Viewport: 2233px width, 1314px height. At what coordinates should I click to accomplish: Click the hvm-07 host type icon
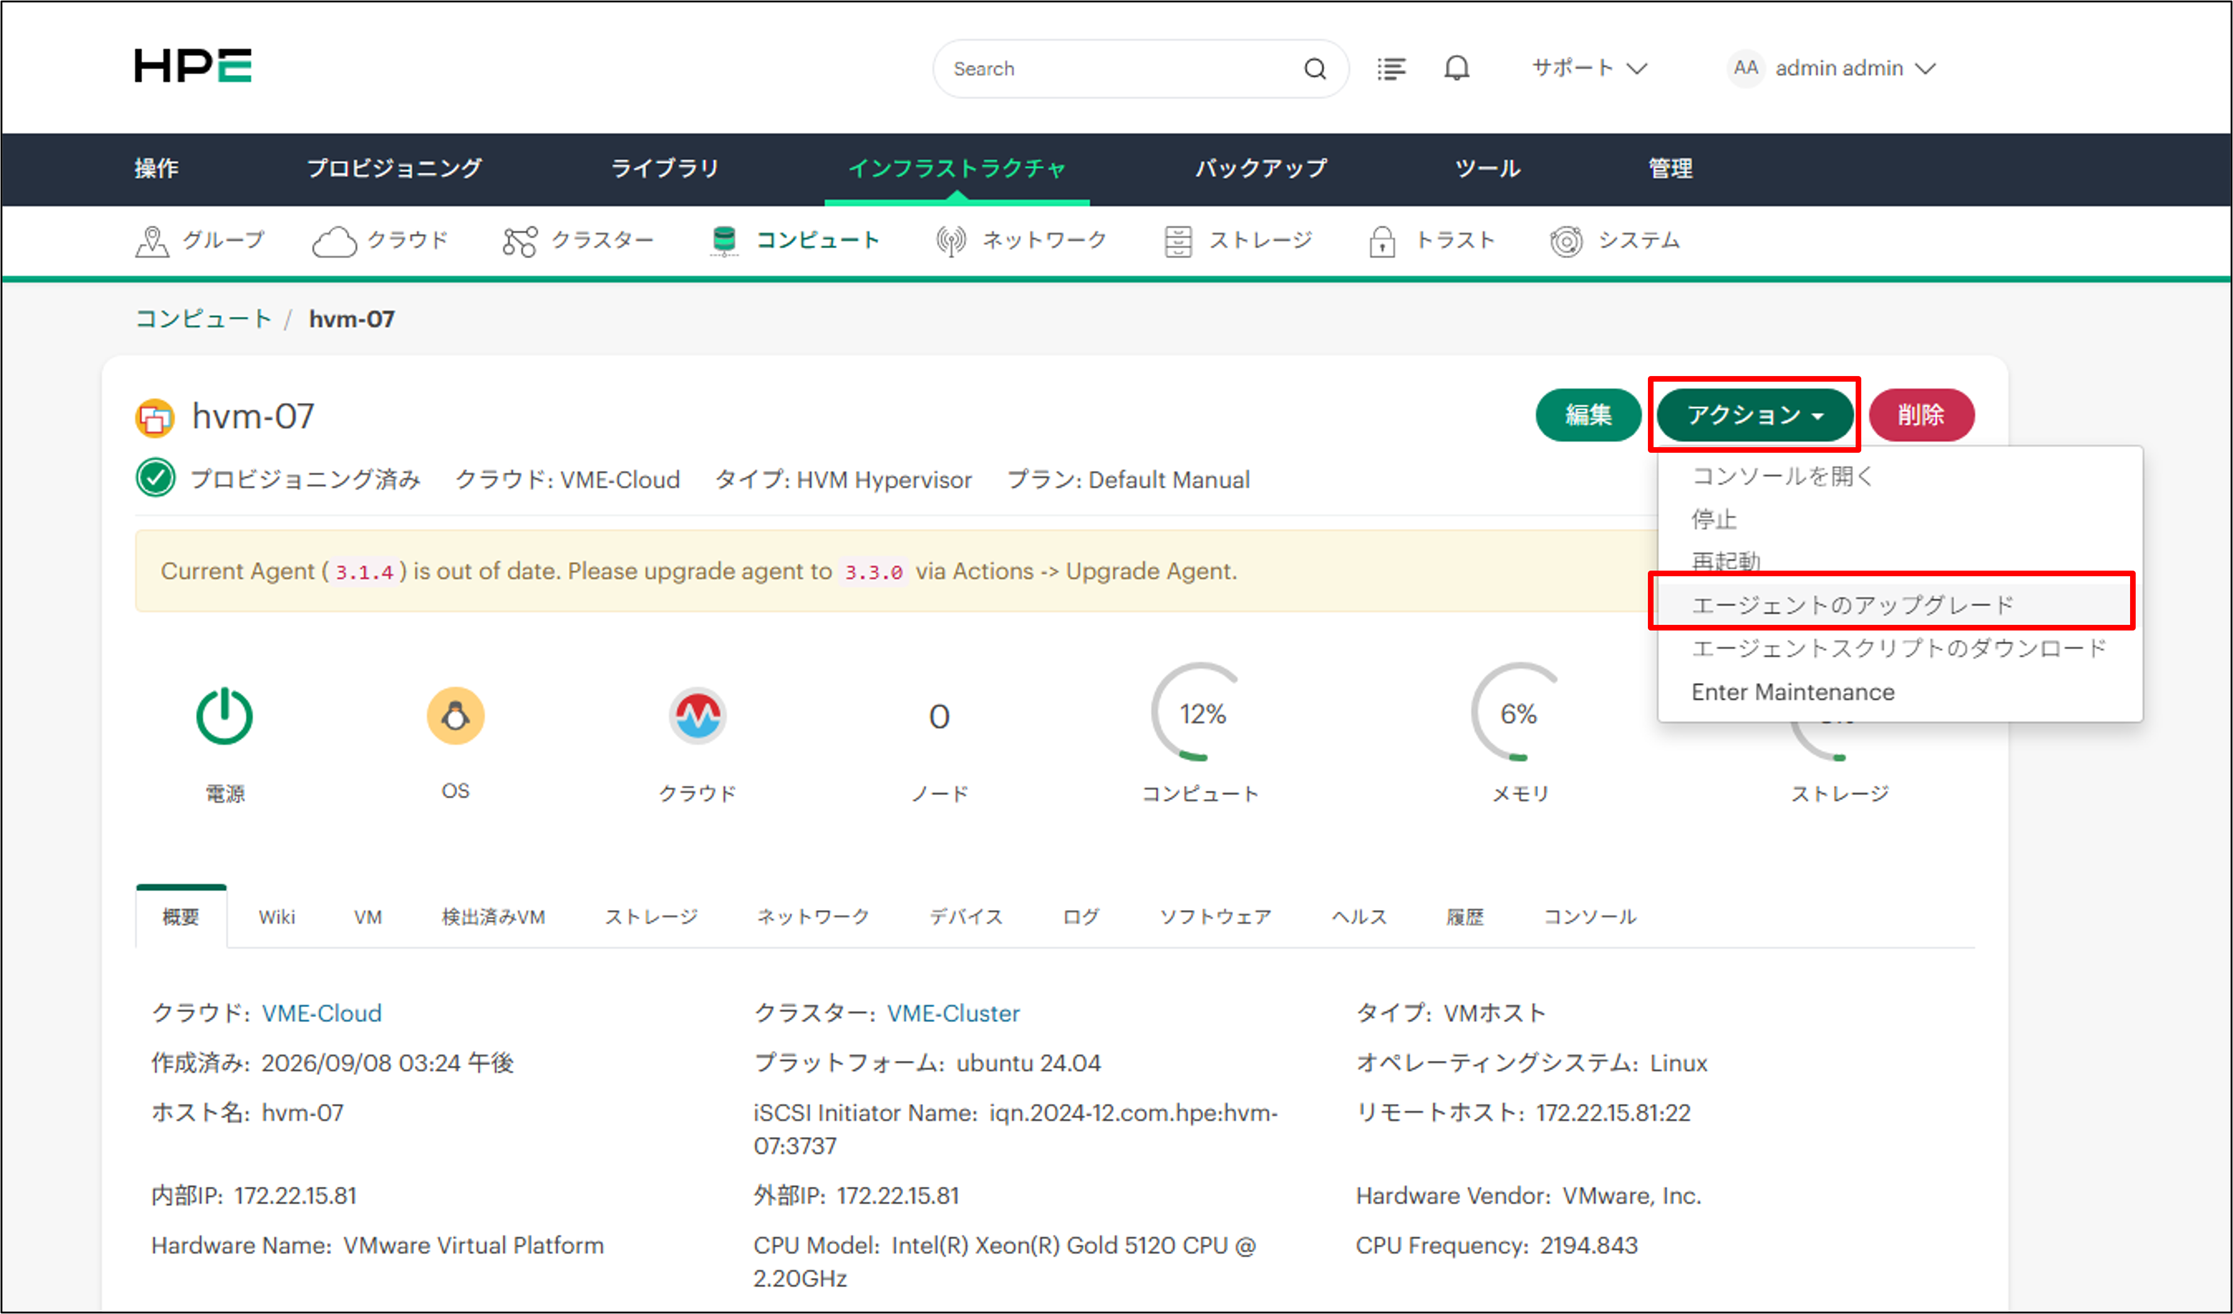(155, 417)
